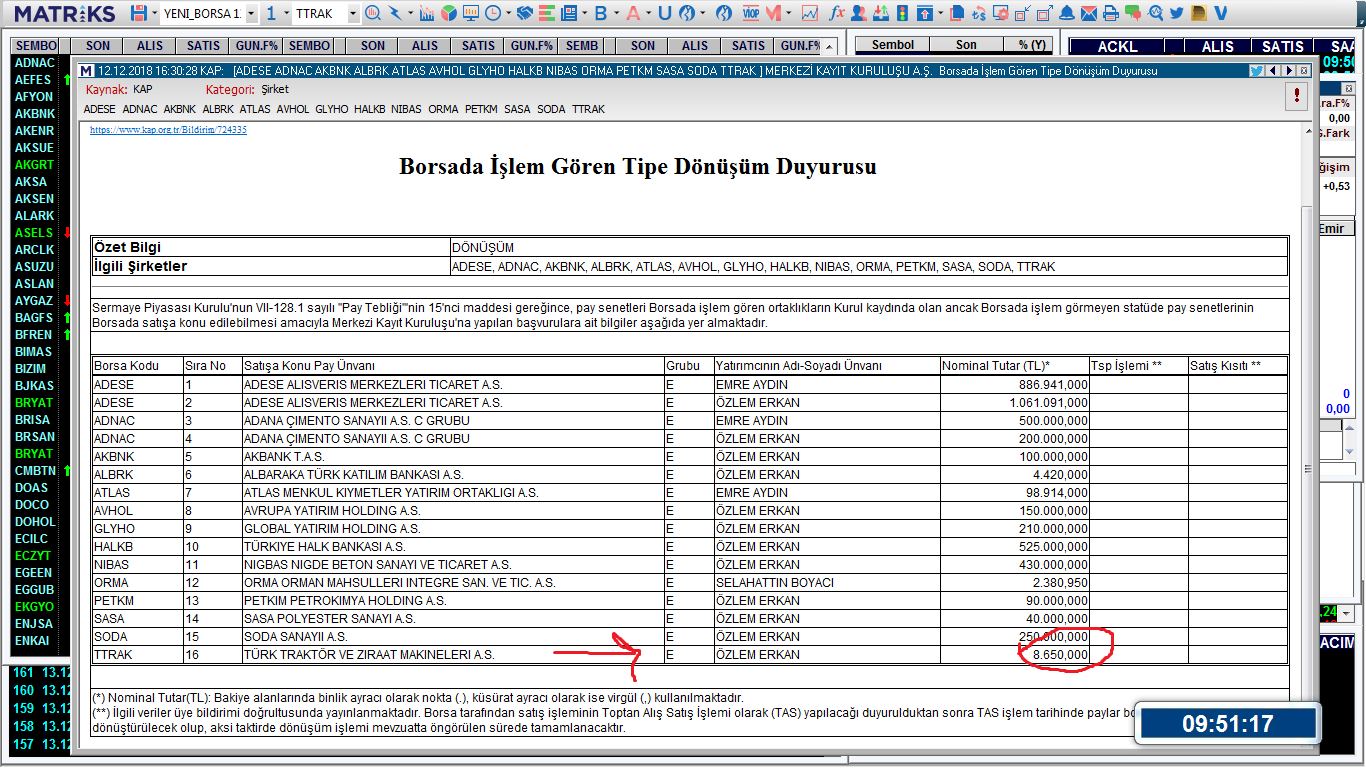Image resolution: width=1366 pixels, height=768 pixels.
Task: Click the red save floppy disk icon
Action: click(138, 13)
